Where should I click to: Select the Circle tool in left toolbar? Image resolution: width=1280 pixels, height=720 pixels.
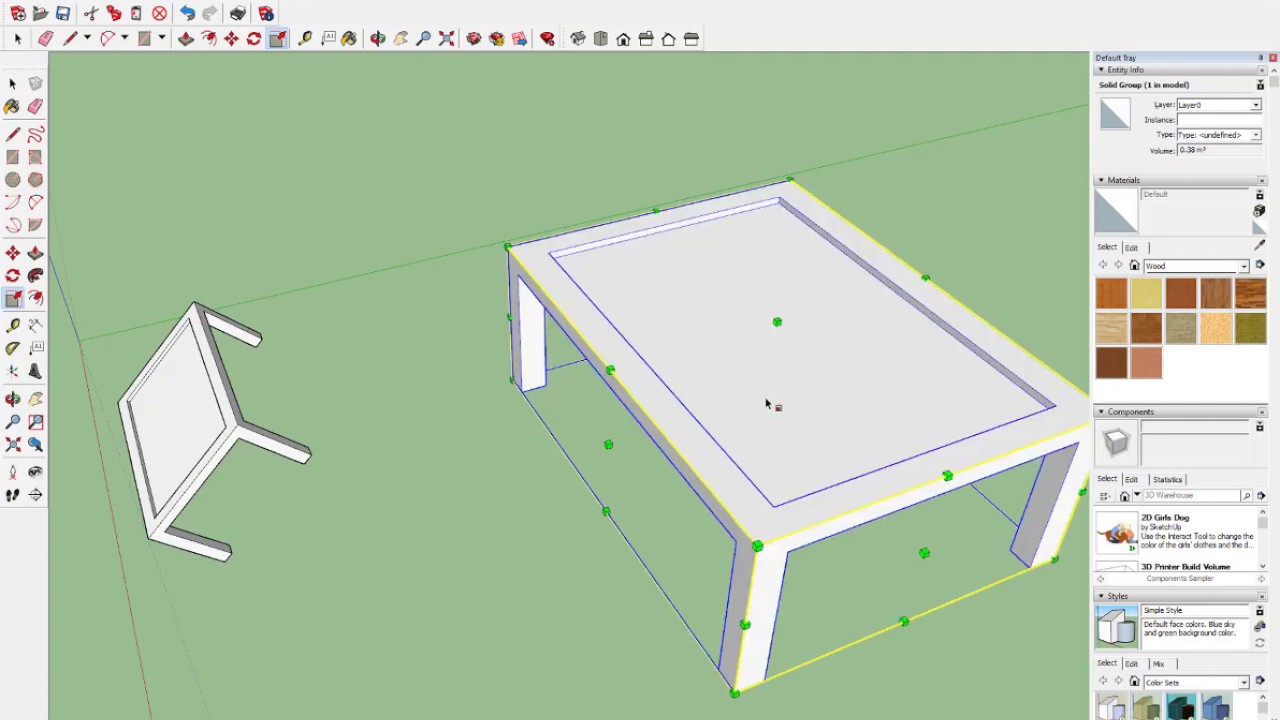[12, 180]
